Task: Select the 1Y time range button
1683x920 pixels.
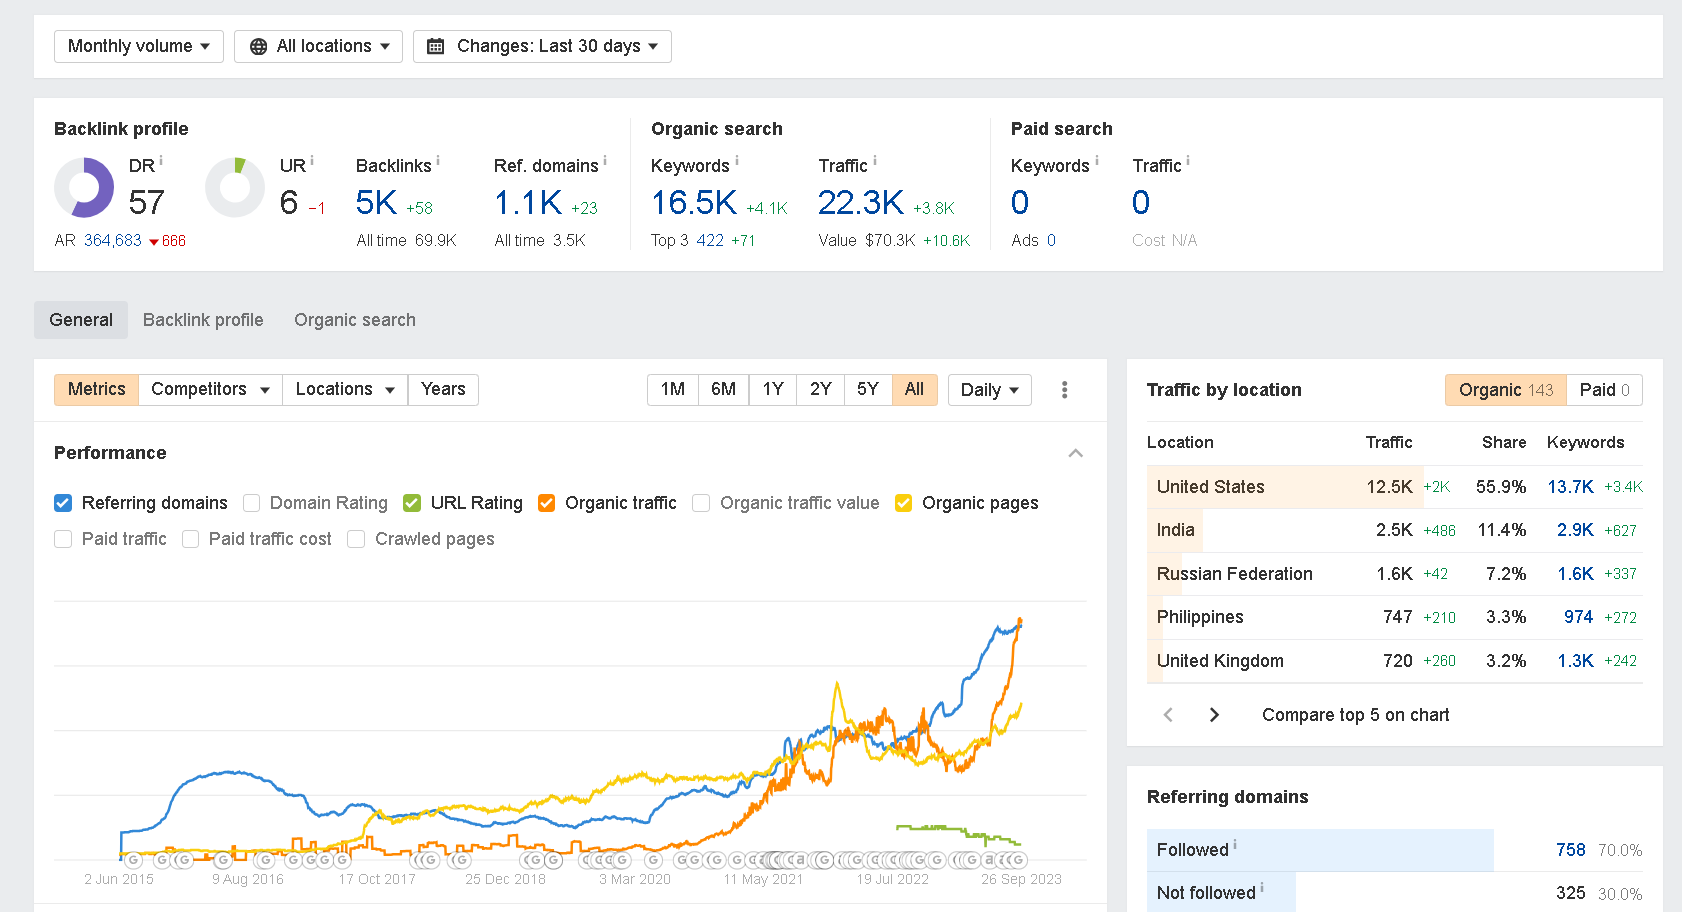Action: tap(773, 389)
